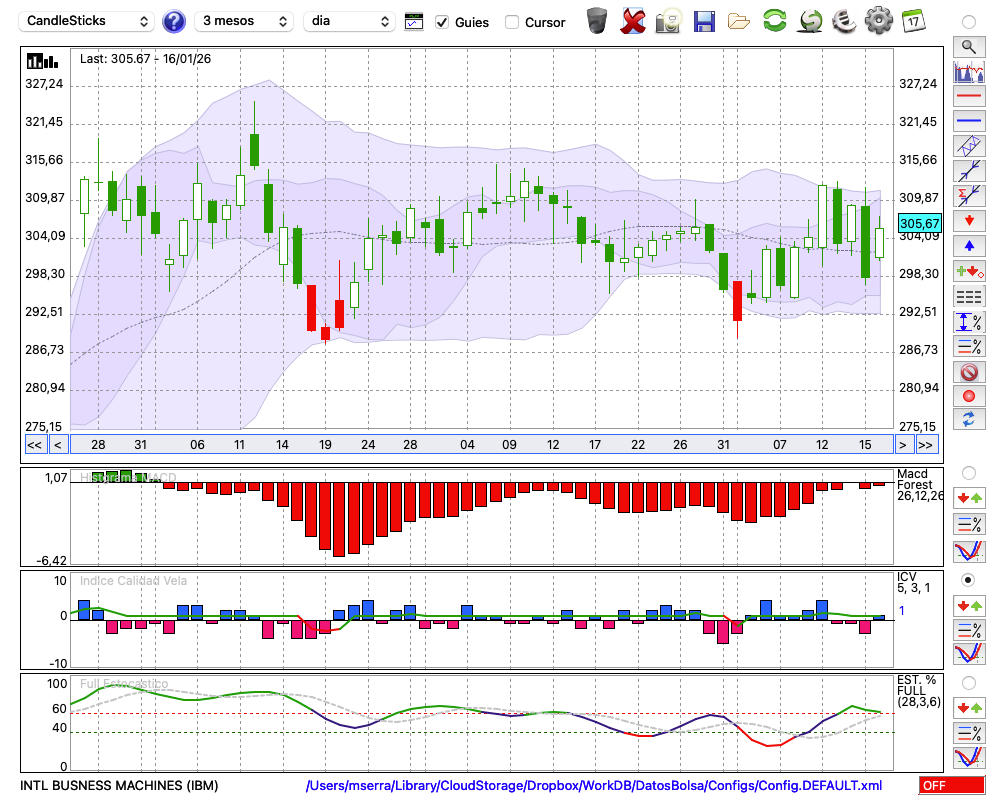Click the cyan 305,67 price label
This screenshot has width=1000, height=800.
click(x=919, y=223)
